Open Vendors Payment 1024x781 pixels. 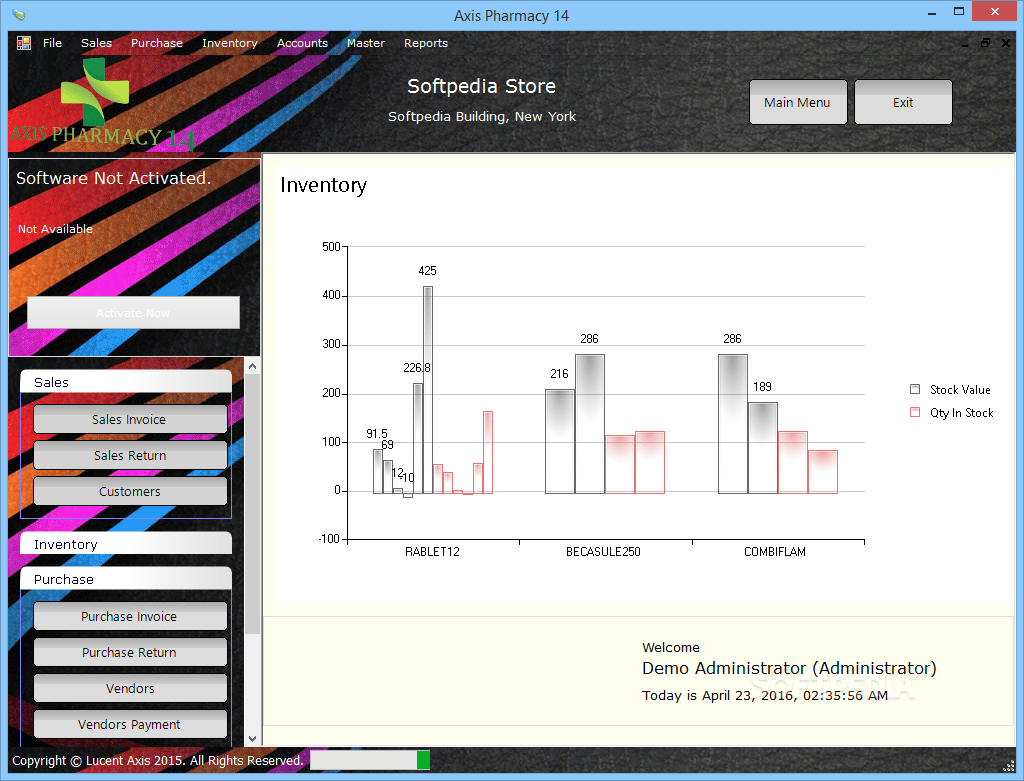(x=130, y=724)
